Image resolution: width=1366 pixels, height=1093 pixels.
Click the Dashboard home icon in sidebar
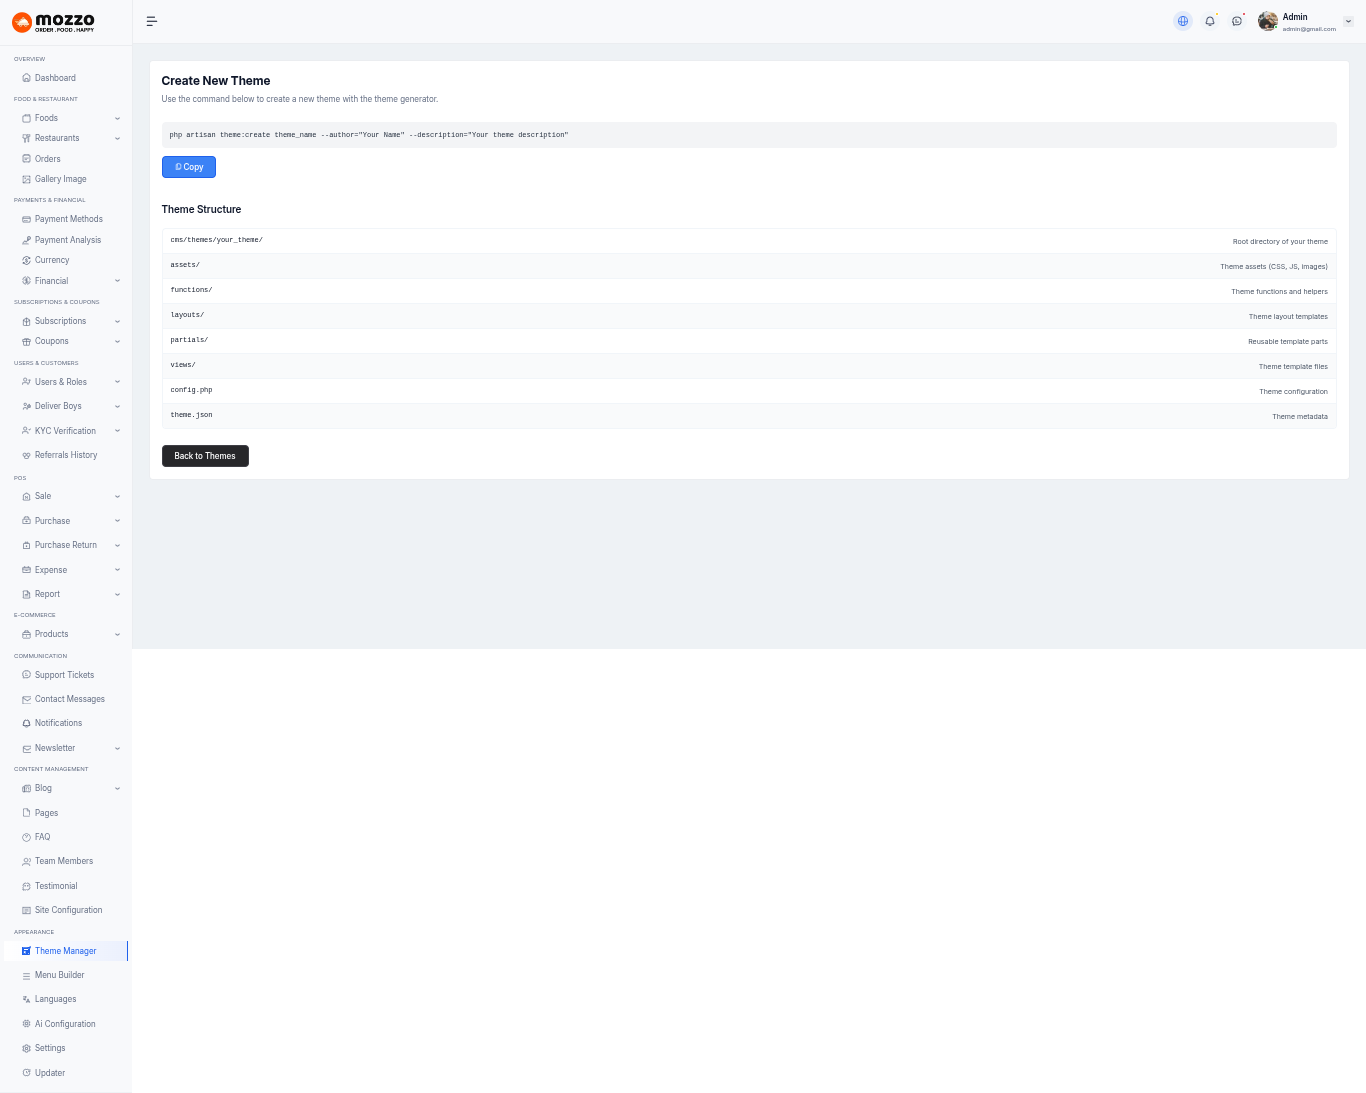[x=26, y=78]
